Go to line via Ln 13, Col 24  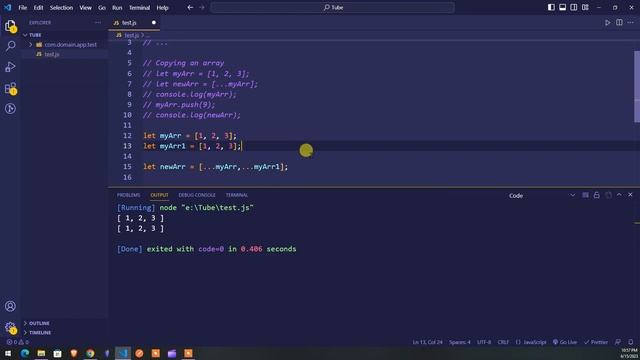click(427, 342)
